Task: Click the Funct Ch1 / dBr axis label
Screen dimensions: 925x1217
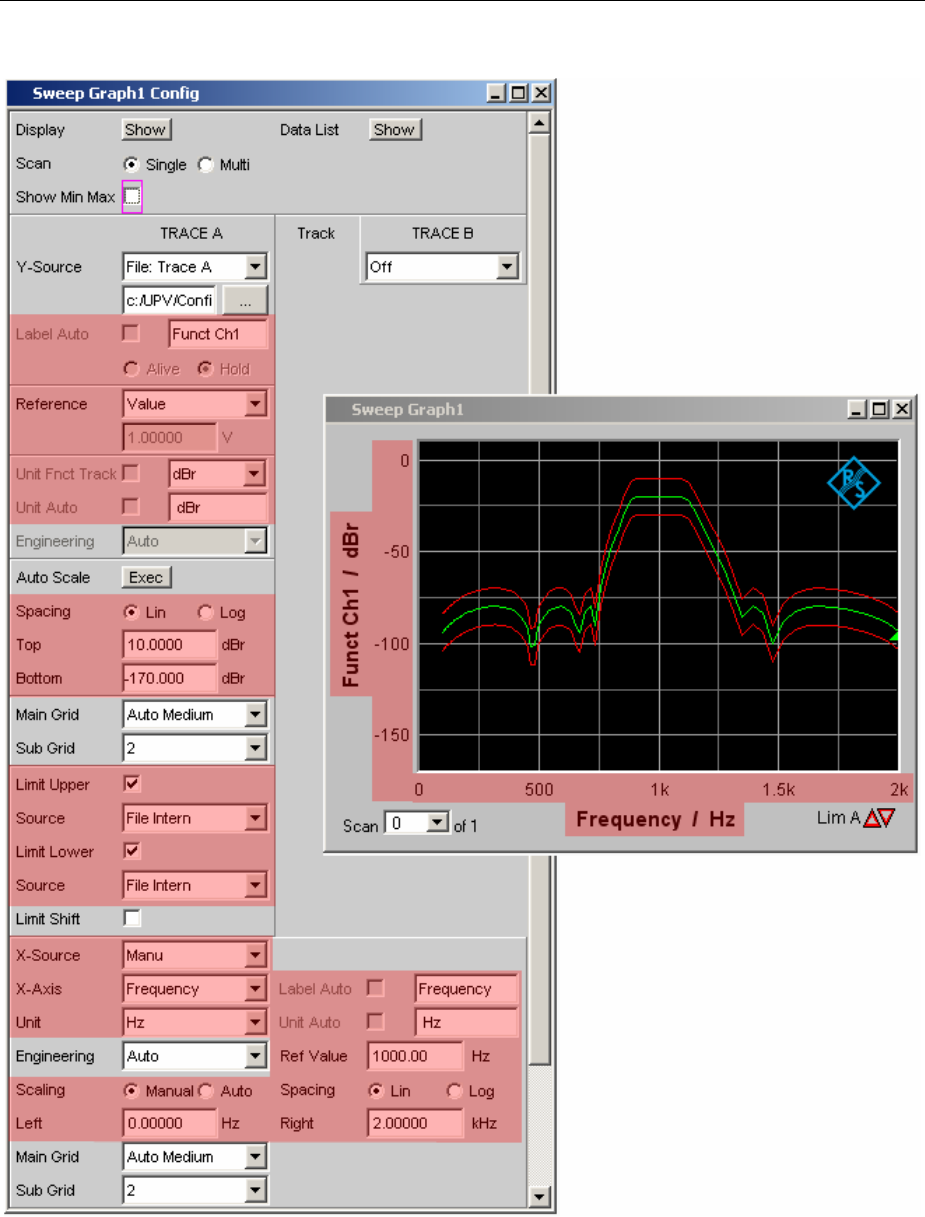Action: point(352,603)
